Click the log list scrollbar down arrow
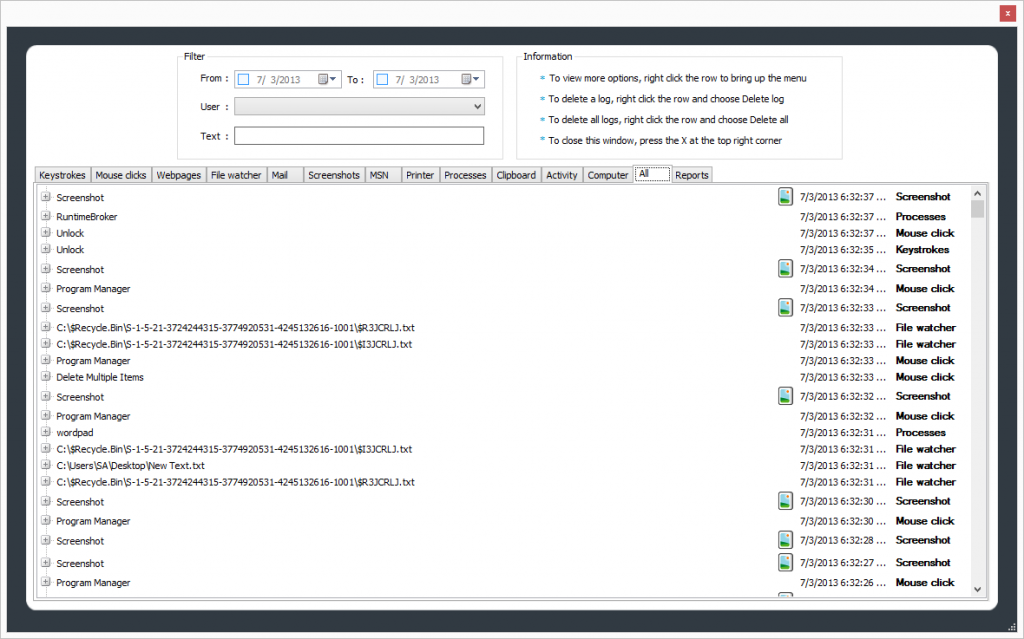The height and width of the screenshot is (639, 1024). (977, 590)
